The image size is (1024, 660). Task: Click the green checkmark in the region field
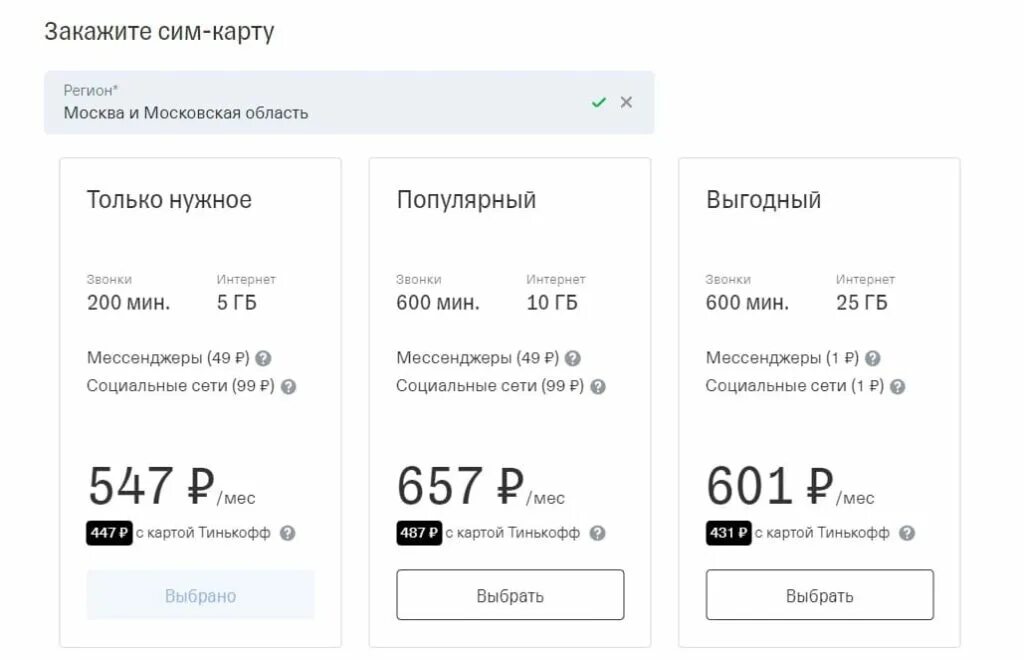pyautogui.click(x=598, y=102)
